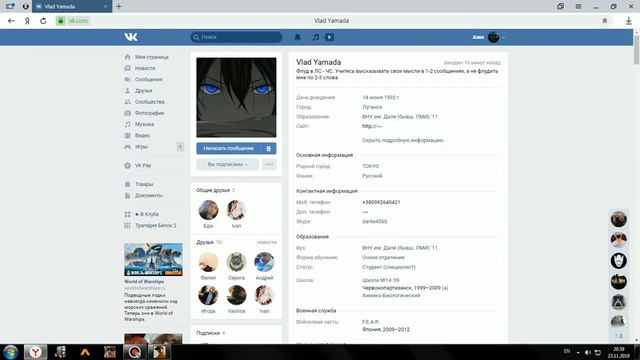Click vk.com address in URL bar
Viewport: 640px width, 360px height.
(78, 21)
